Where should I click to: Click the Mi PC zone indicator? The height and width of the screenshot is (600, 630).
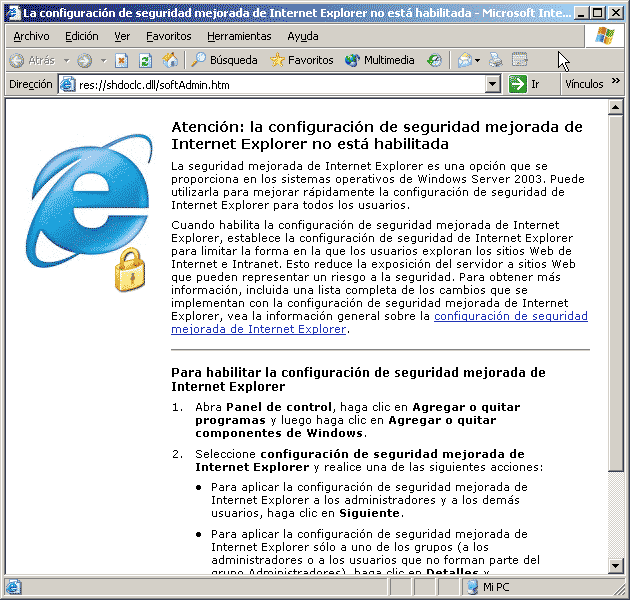click(489, 587)
